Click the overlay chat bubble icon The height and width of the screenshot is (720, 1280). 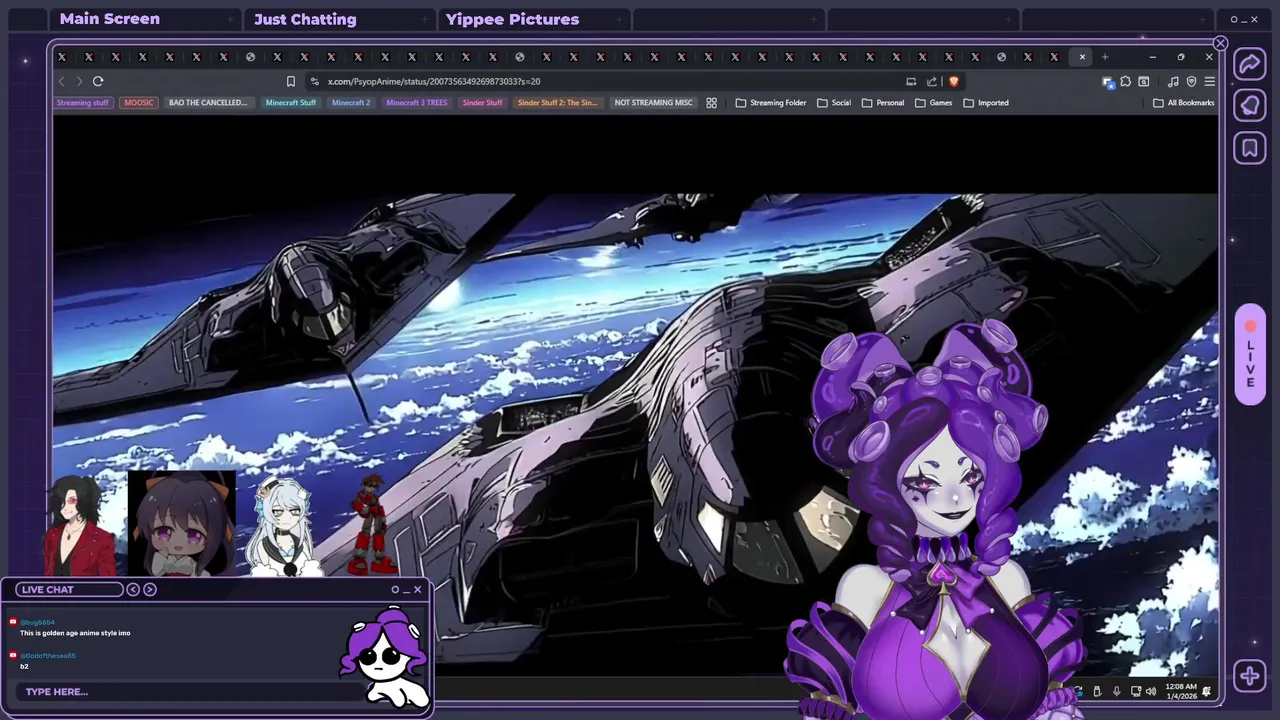[x=1250, y=106]
